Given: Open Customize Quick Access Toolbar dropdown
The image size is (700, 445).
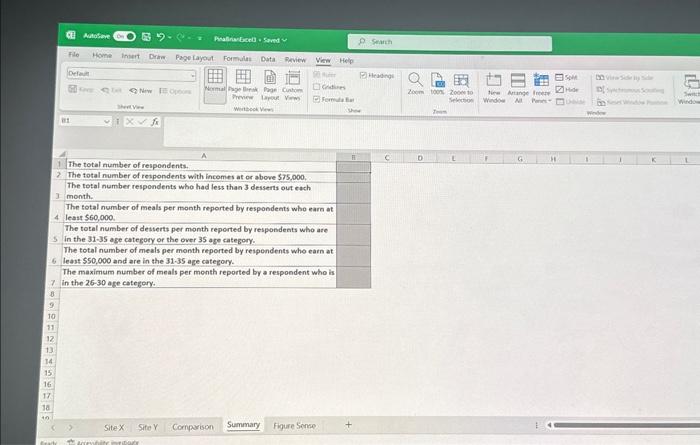Looking at the screenshot, I should (200, 38).
